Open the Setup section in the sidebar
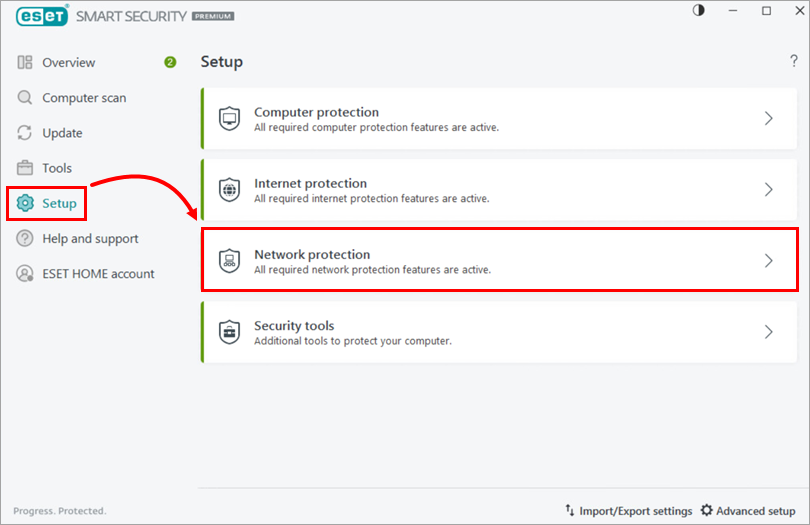Viewport: 810px width, 525px height. (59, 204)
